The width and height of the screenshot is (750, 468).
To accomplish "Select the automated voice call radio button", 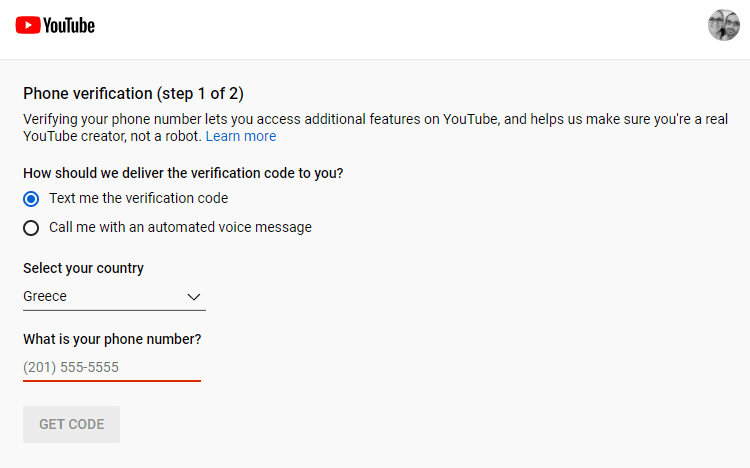I will click(31, 228).
